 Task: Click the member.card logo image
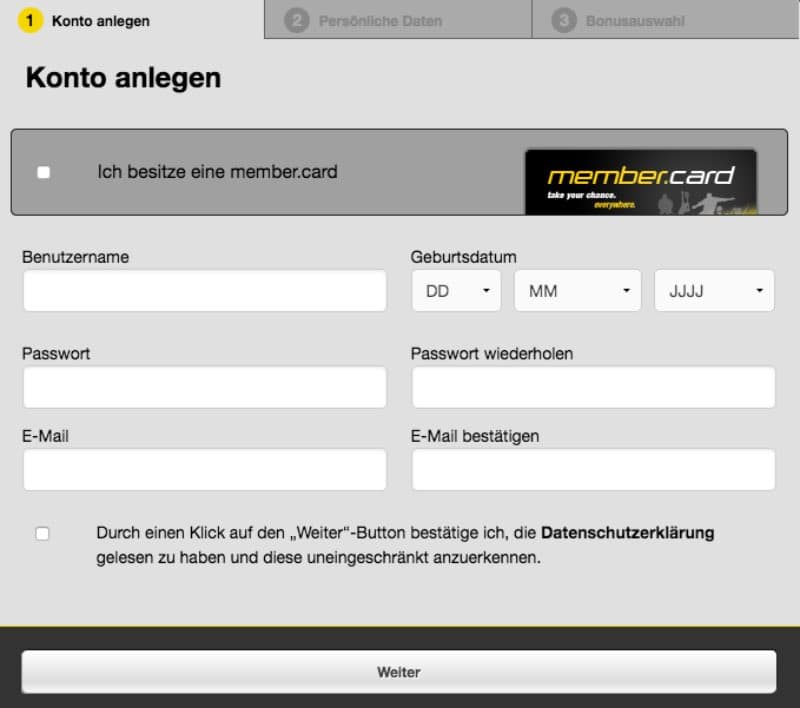pos(641,182)
